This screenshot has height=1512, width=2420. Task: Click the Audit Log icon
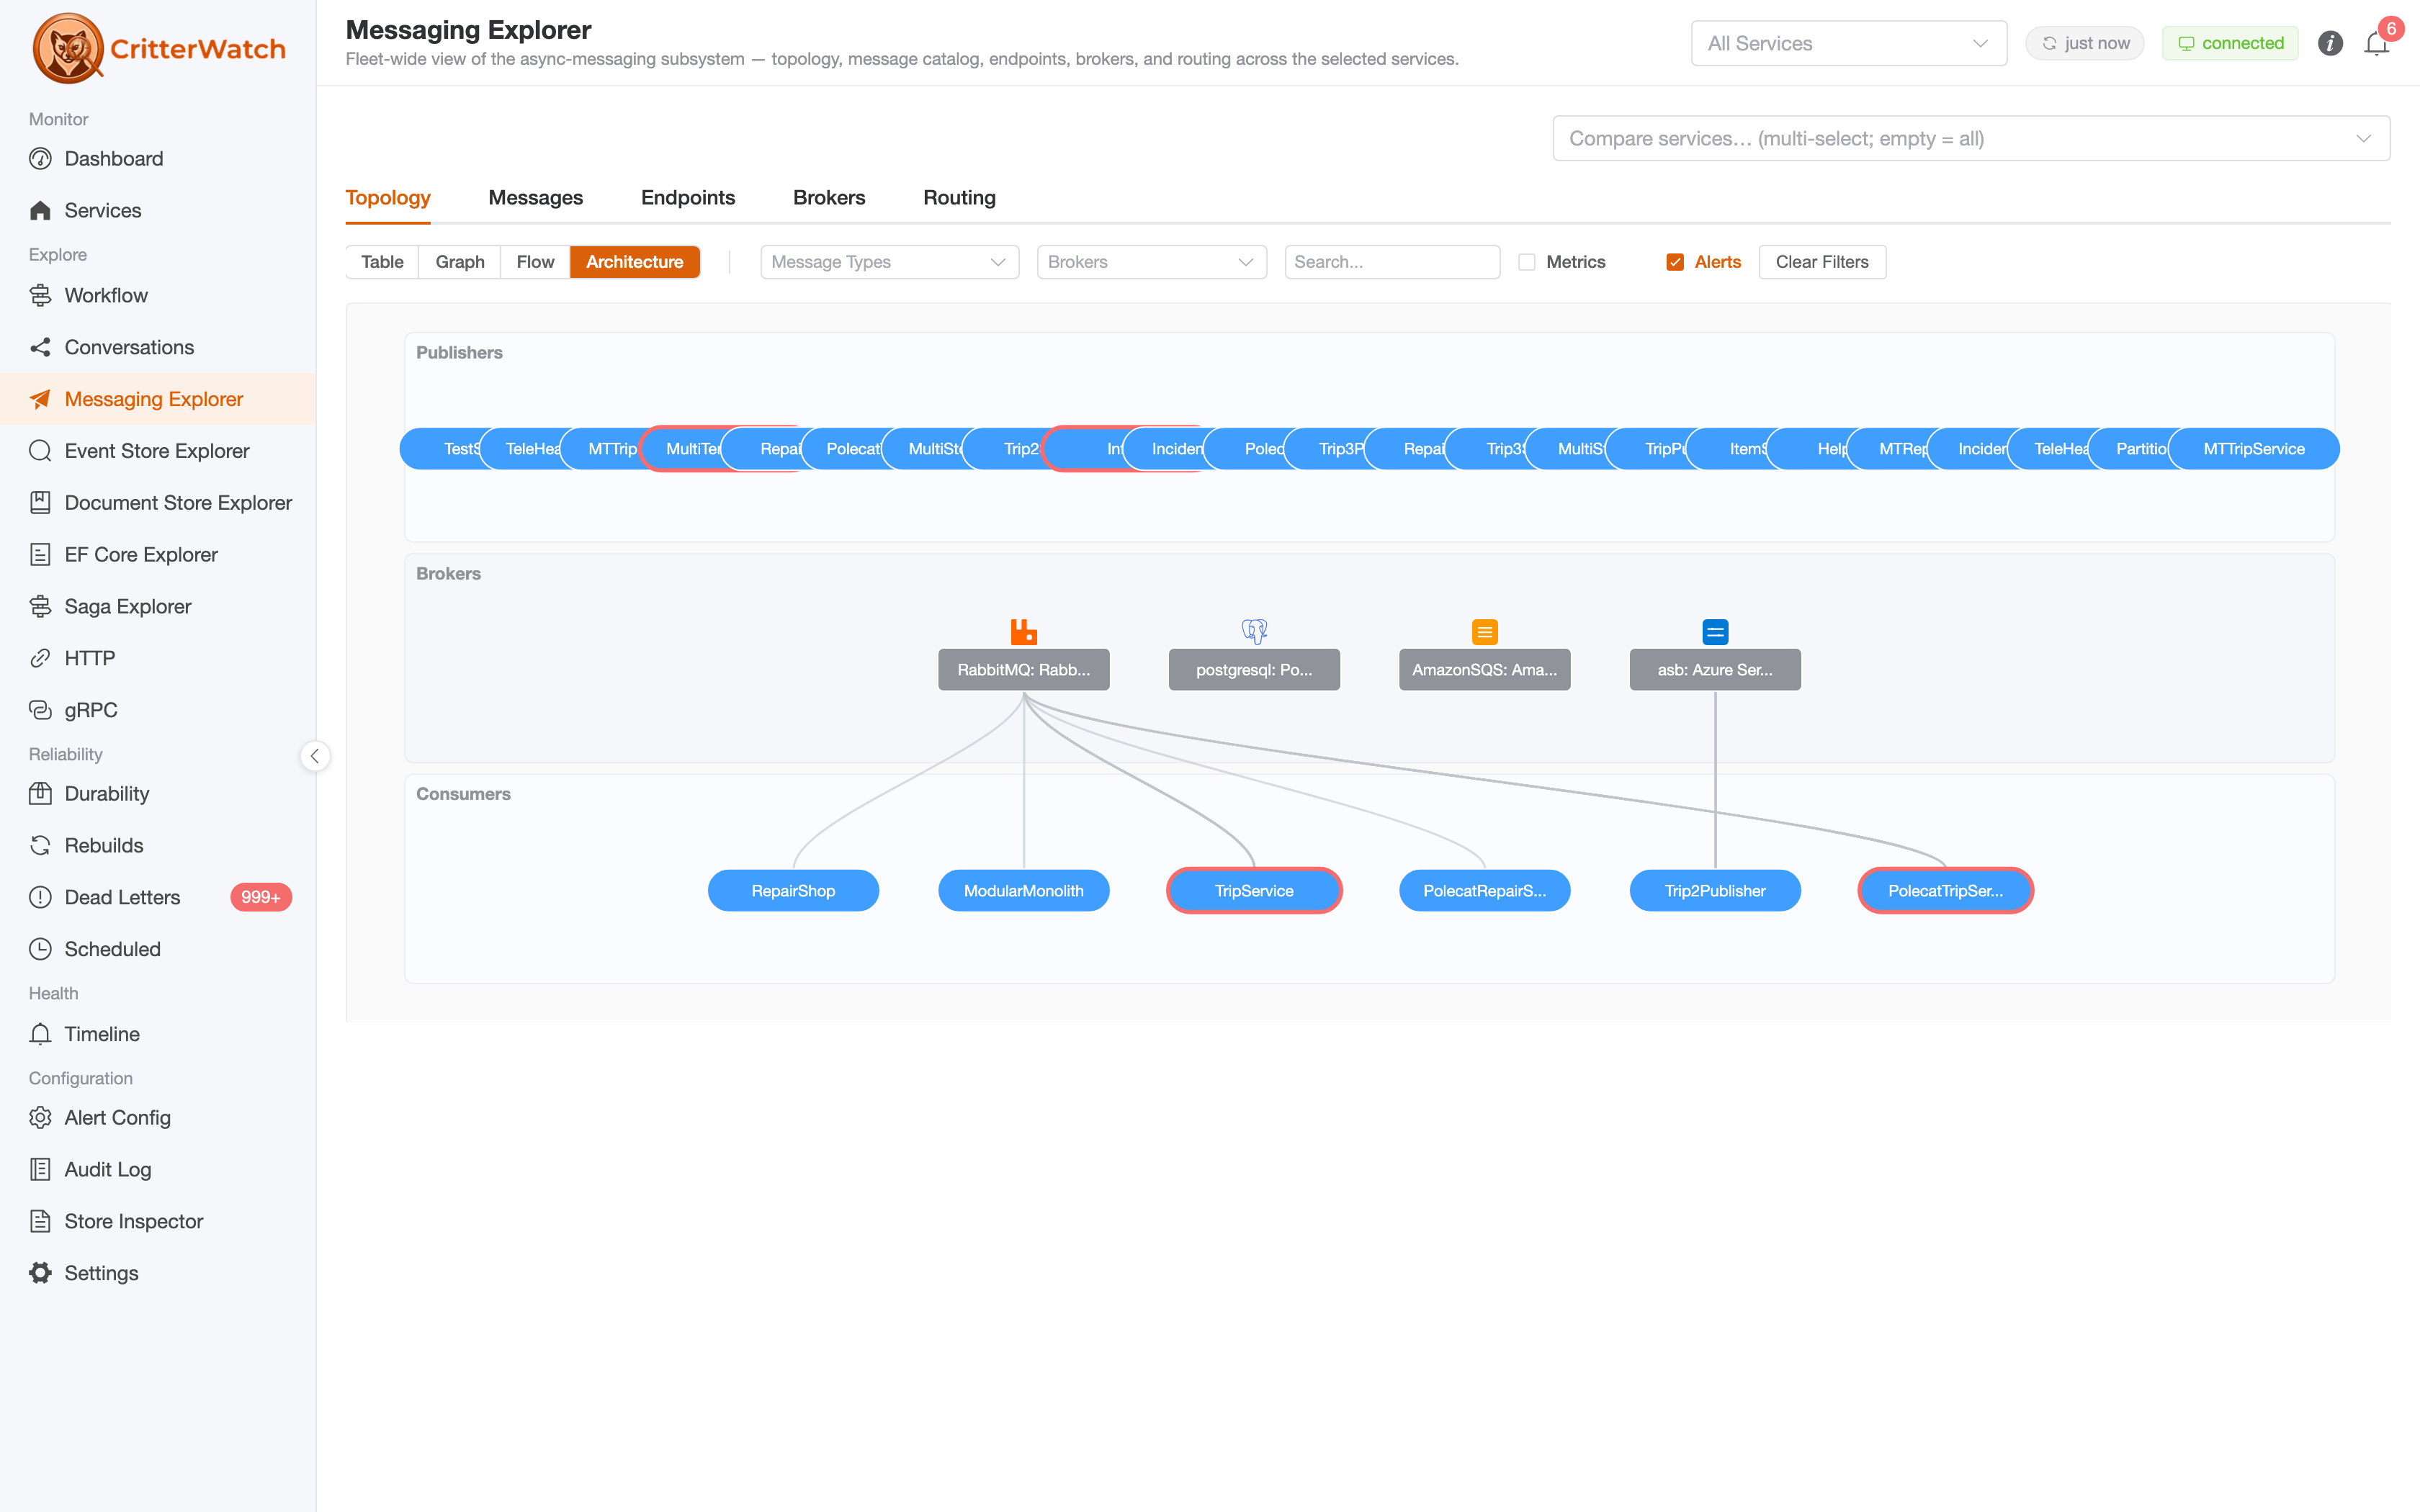point(40,1170)
